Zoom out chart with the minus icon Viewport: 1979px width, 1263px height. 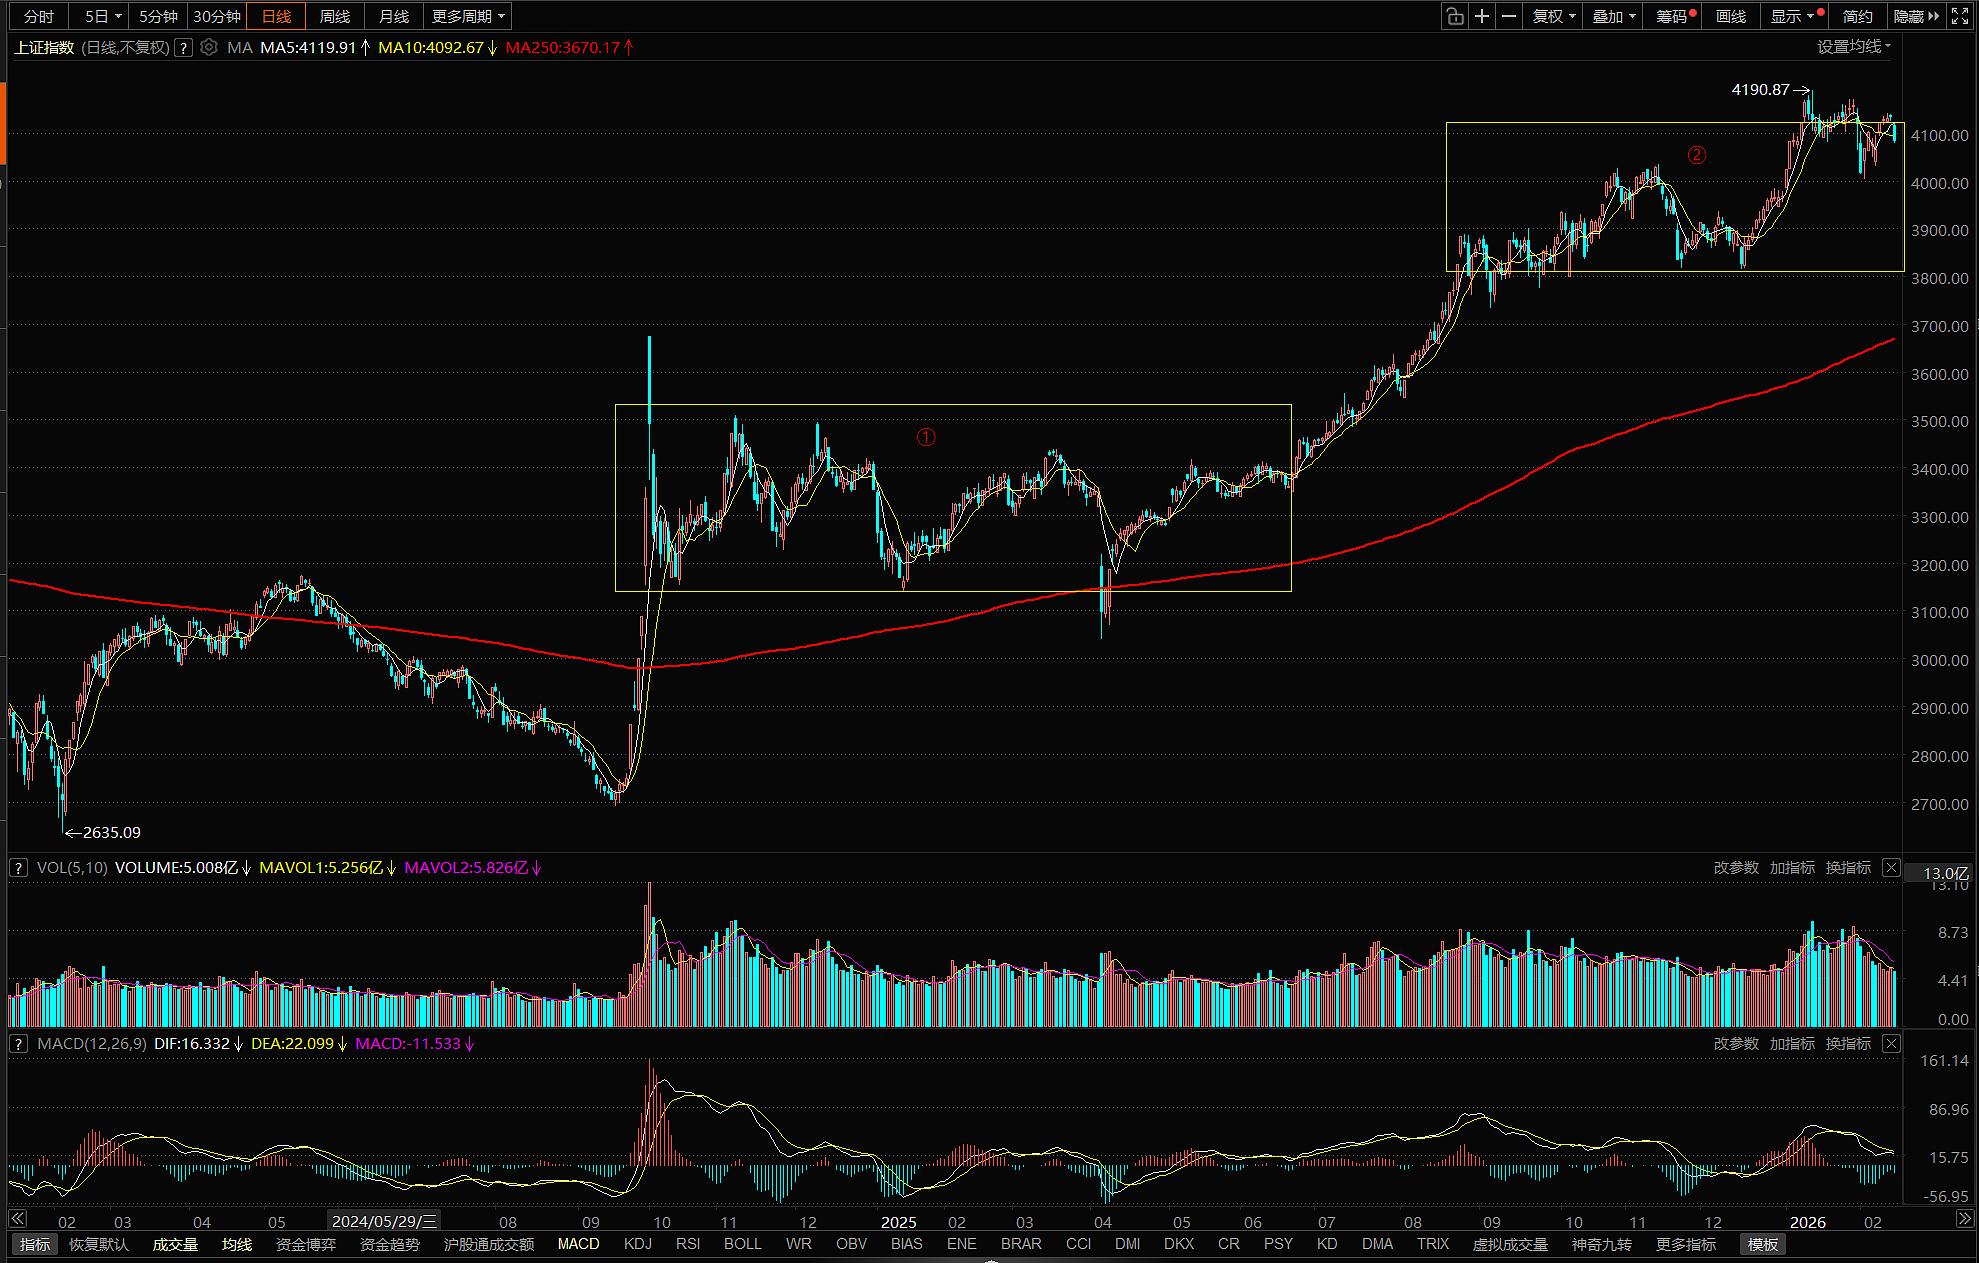pyautogui.click(x=1509, y=16)
